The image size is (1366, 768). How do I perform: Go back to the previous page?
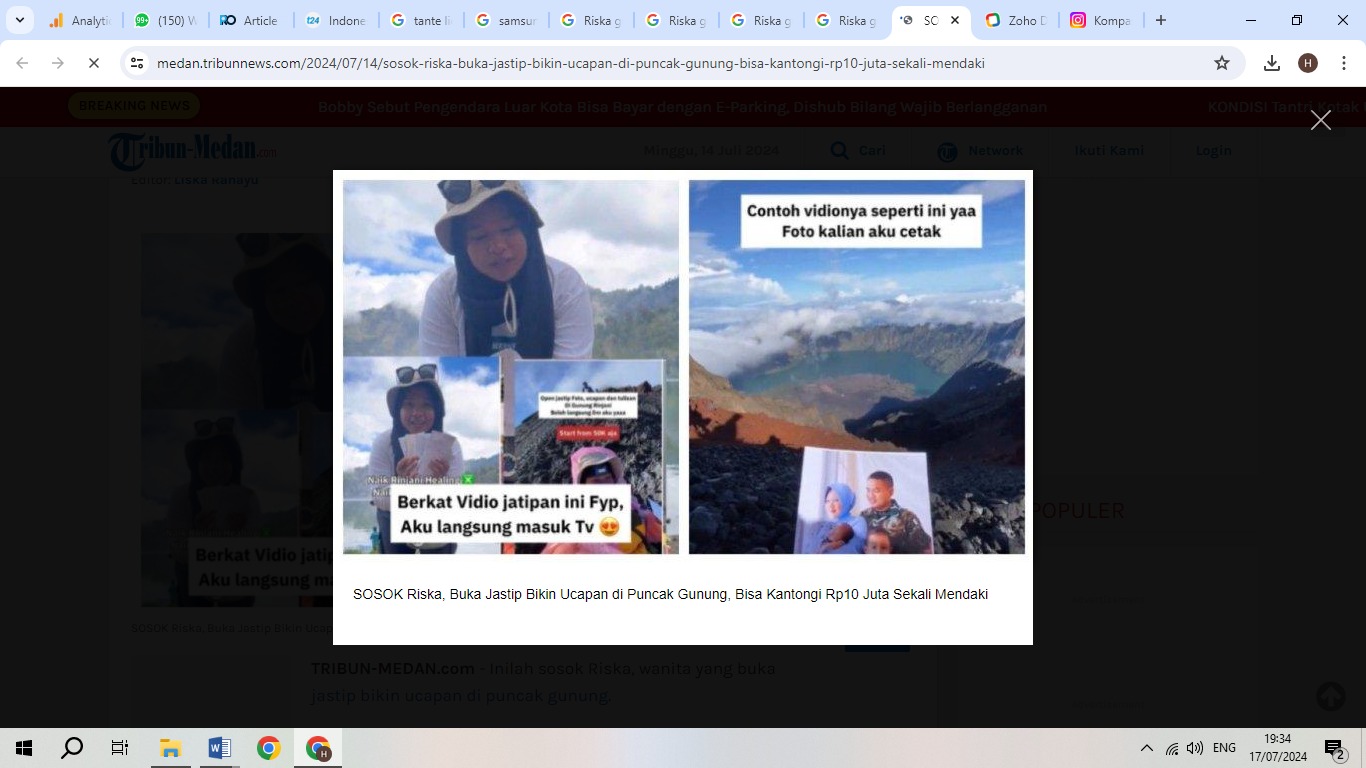22,63
